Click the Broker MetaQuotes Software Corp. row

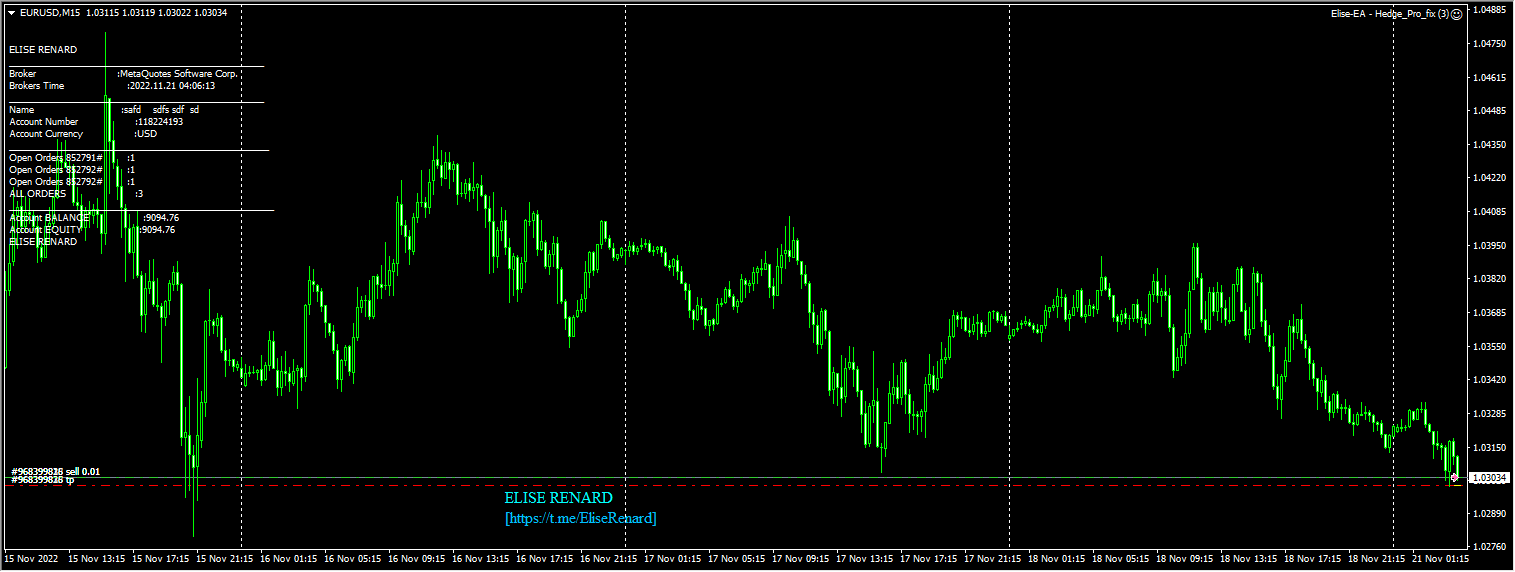tap(123, 74)
